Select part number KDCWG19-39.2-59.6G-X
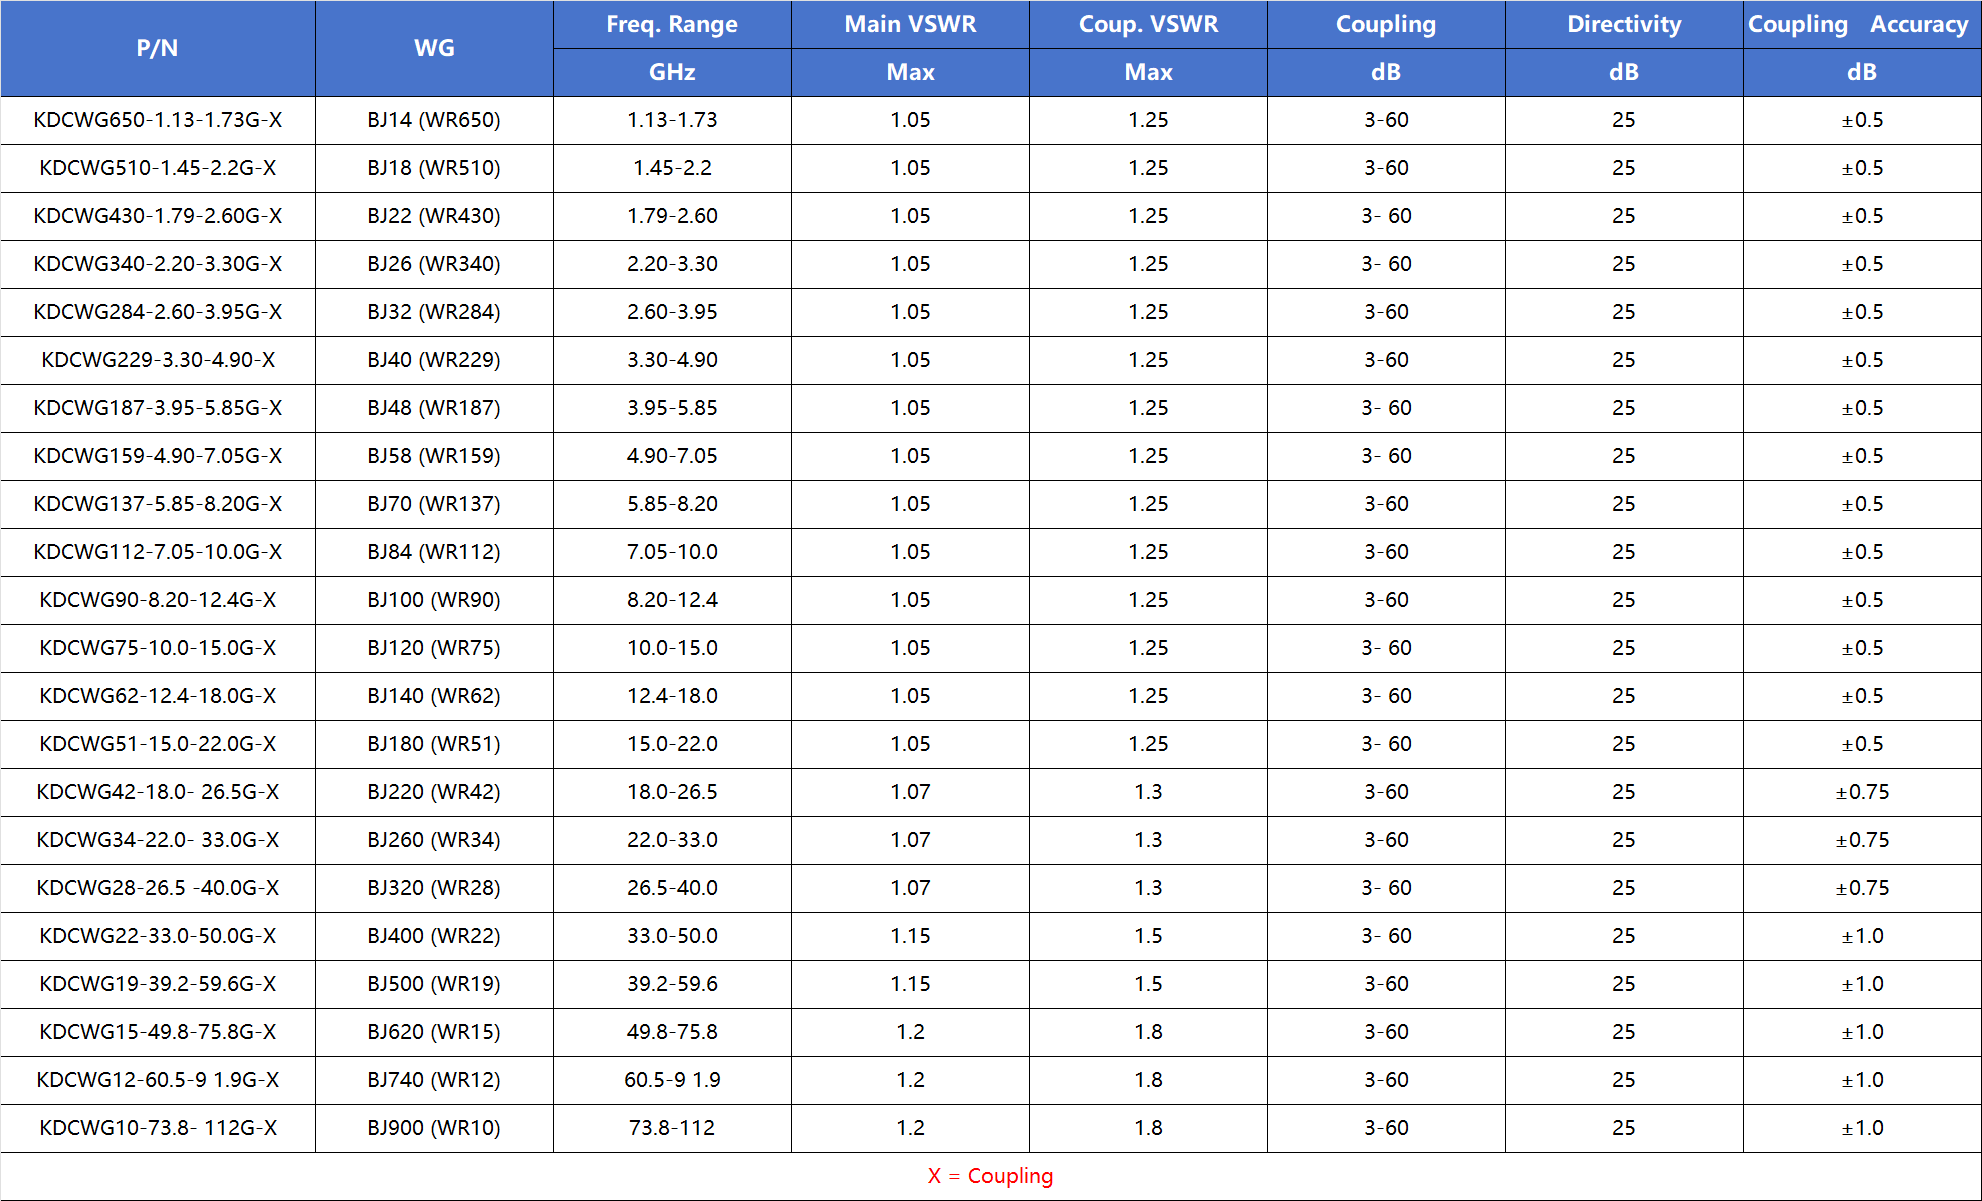 click(158, 984)
